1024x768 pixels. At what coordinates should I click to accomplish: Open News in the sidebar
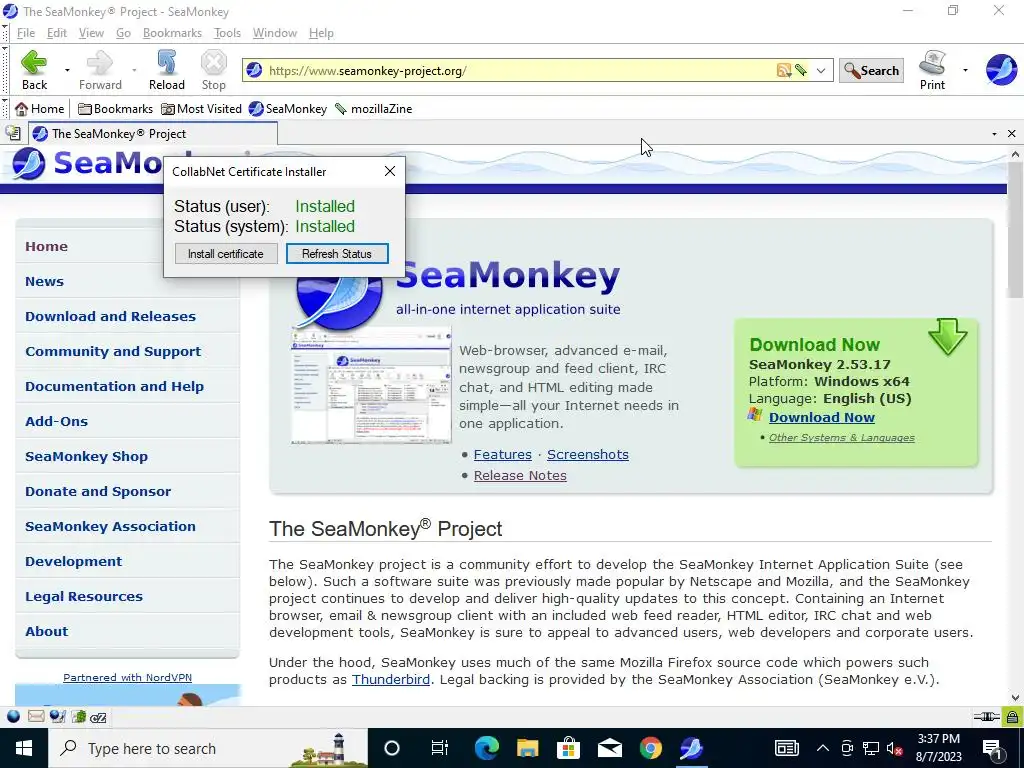[44, 281]
